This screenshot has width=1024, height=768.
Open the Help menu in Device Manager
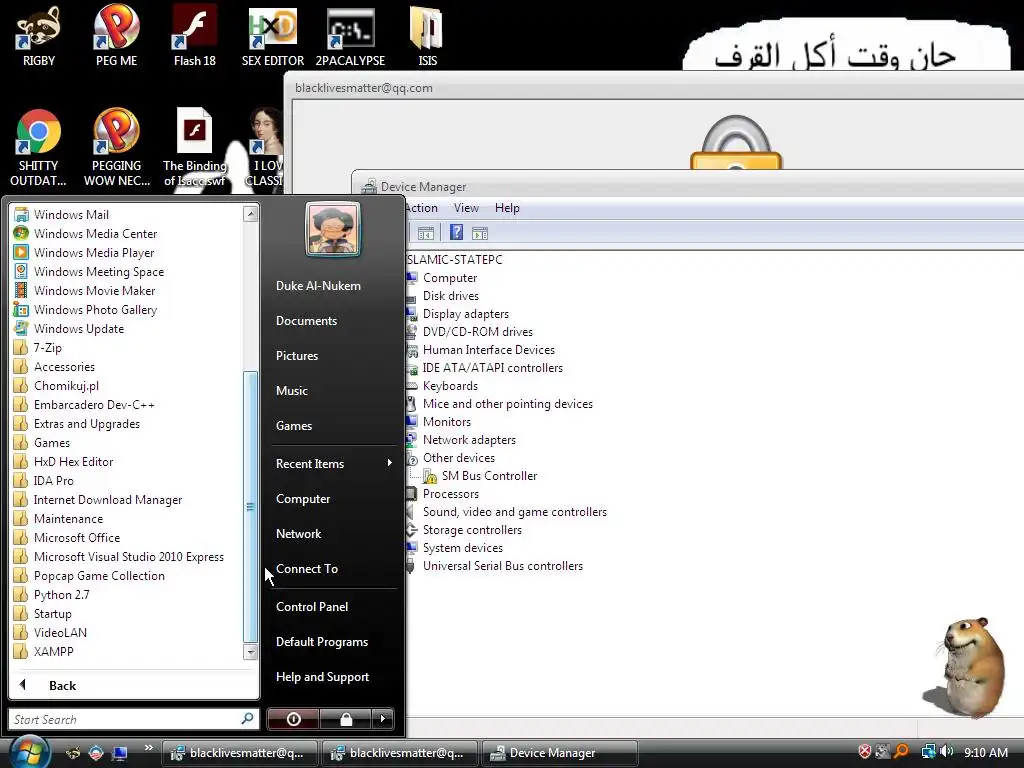point(507,208)
